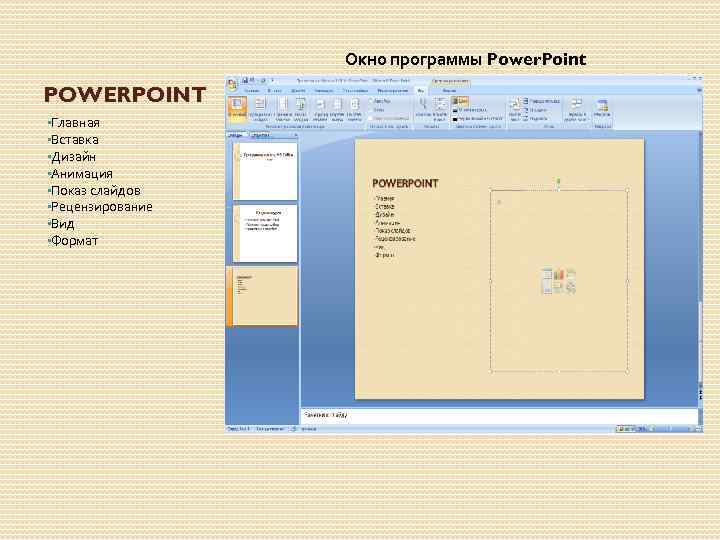Toggle the Ruler (Линейка) checkbox

(x=381, y=101)
